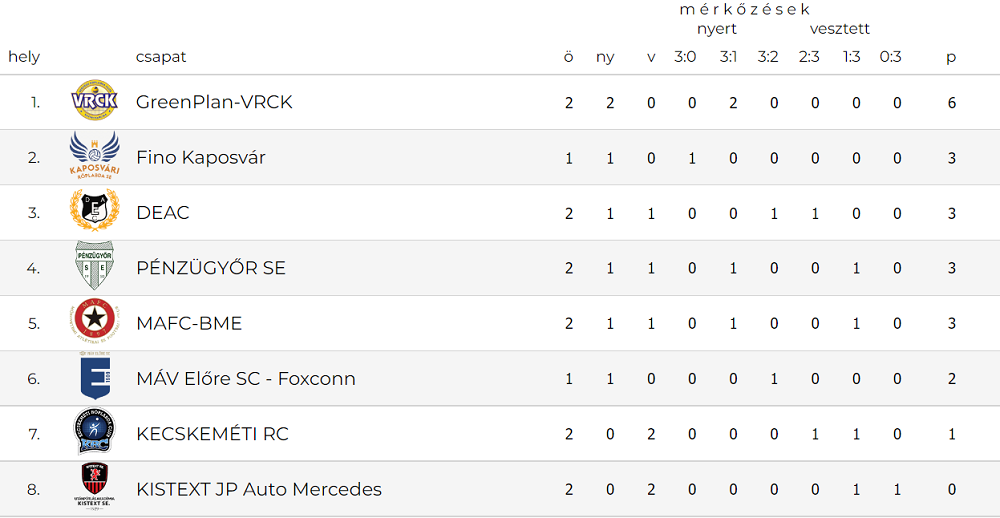Select the MAFC-BME team name
The height and width of the screenshot is (518, 1000).
coord(189,323)
